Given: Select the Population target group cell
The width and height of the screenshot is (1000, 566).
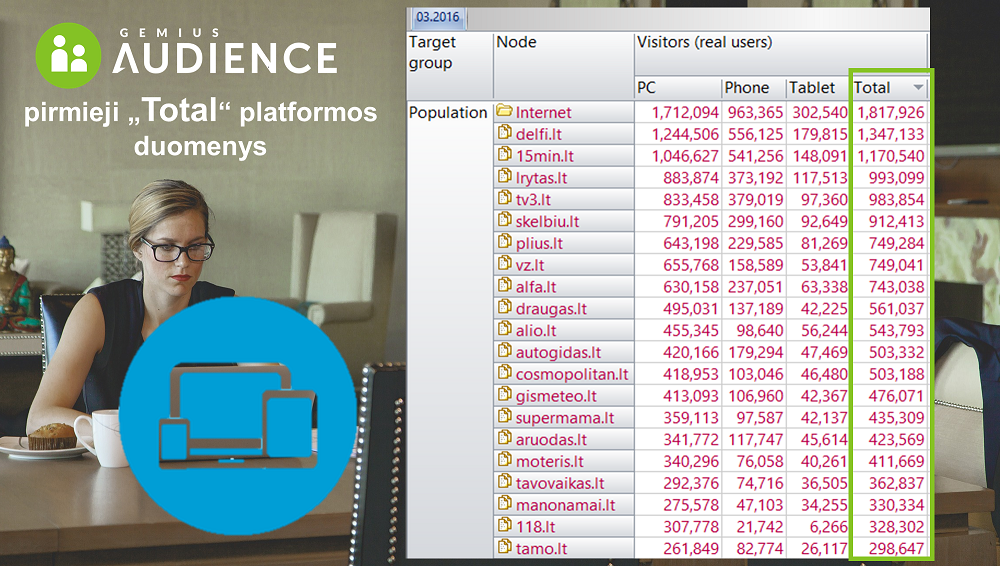Looking at the screenshot, I should 448,113.
